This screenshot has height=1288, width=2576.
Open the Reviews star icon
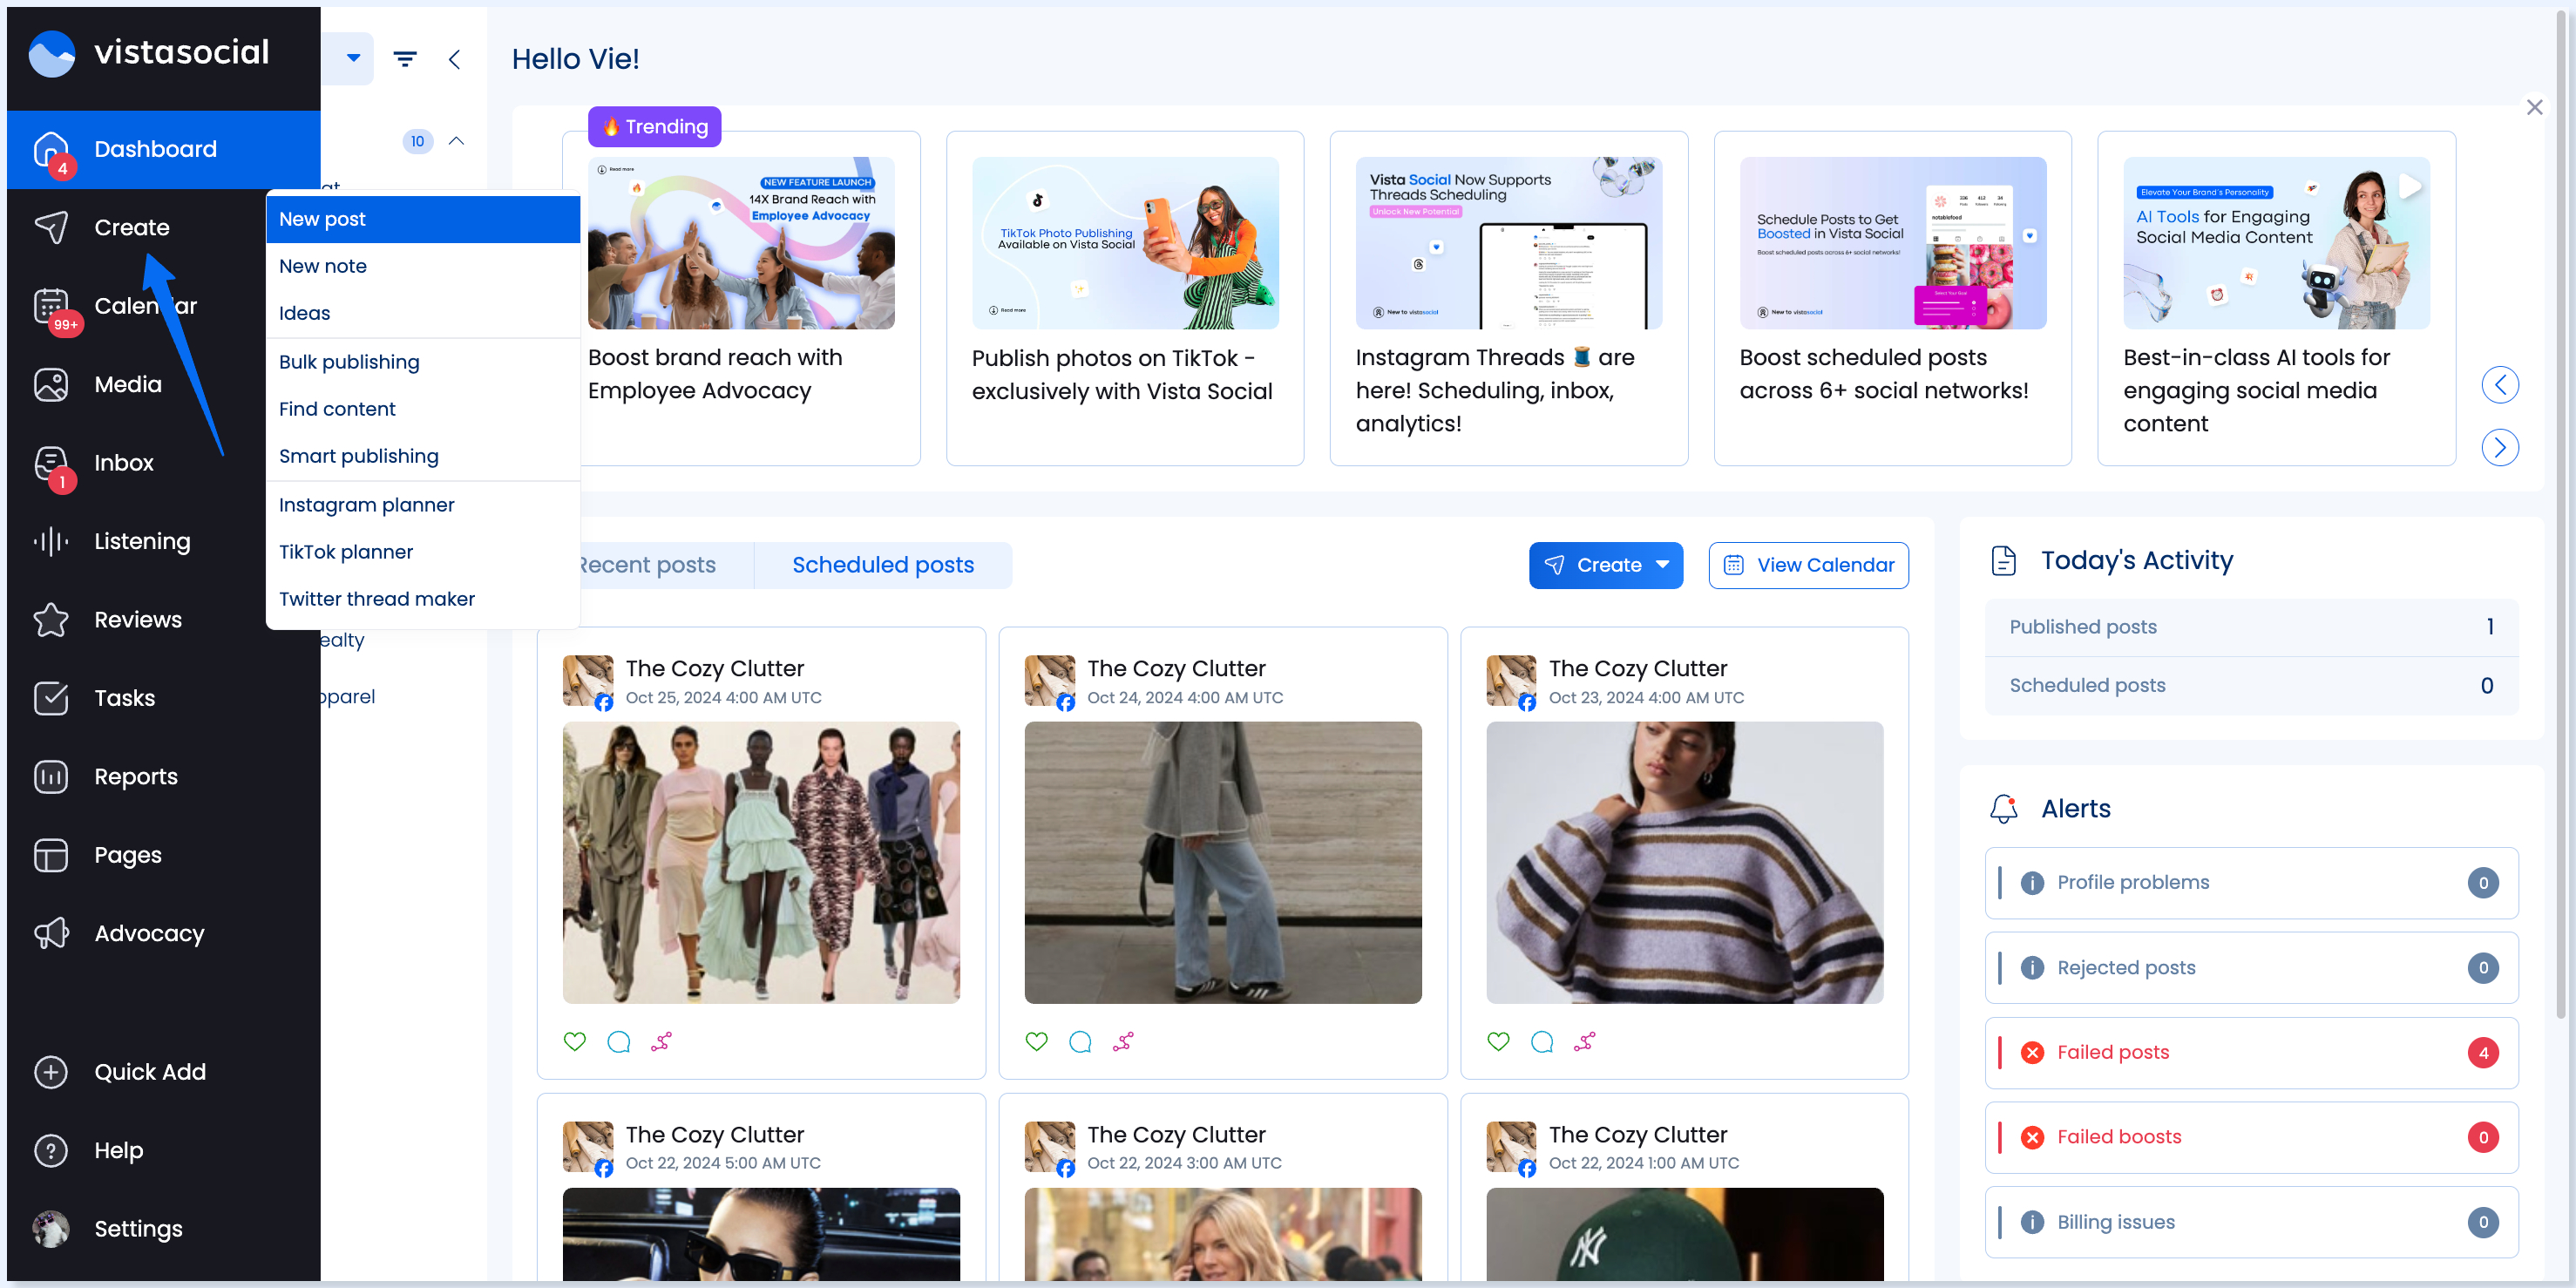point(51,620)
